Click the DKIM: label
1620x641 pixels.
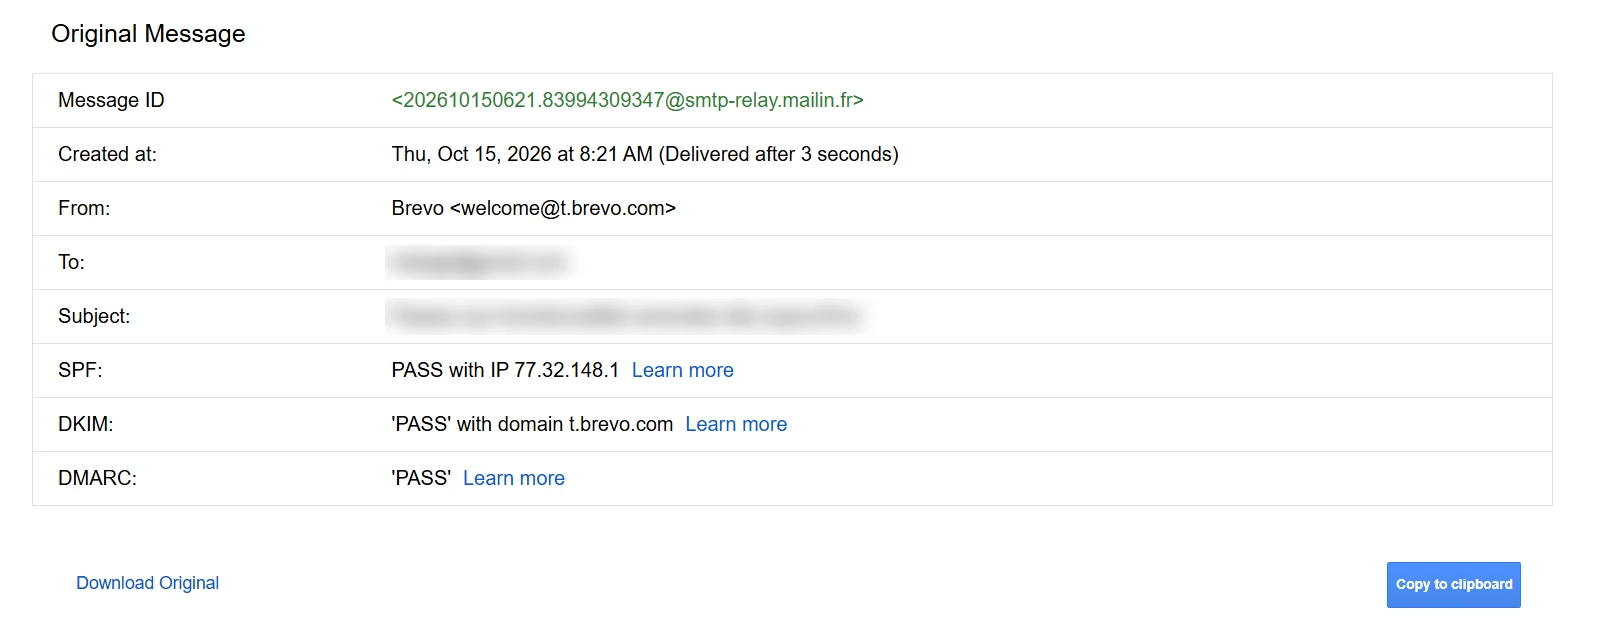coord(86,424)
